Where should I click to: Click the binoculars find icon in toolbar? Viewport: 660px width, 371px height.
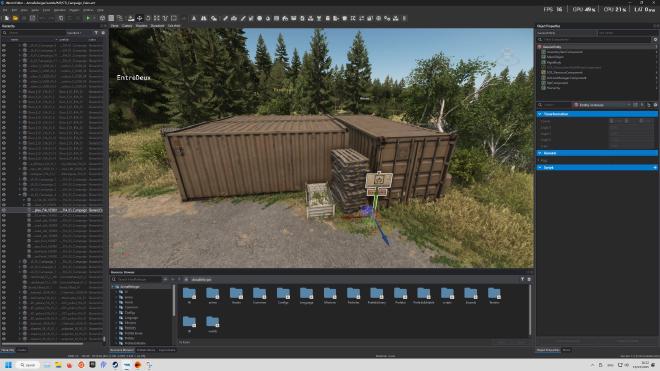pyautogui.click(x=204, y=18)
